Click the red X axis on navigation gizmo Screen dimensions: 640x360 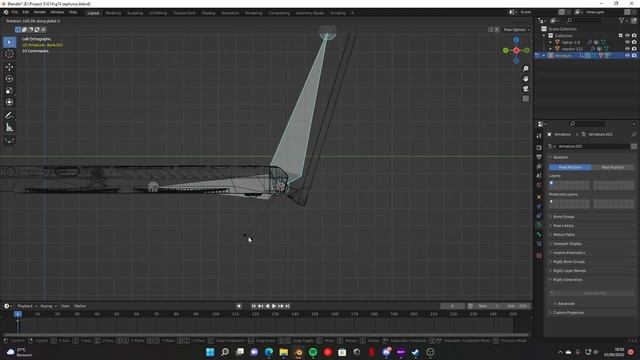[516, 50]
